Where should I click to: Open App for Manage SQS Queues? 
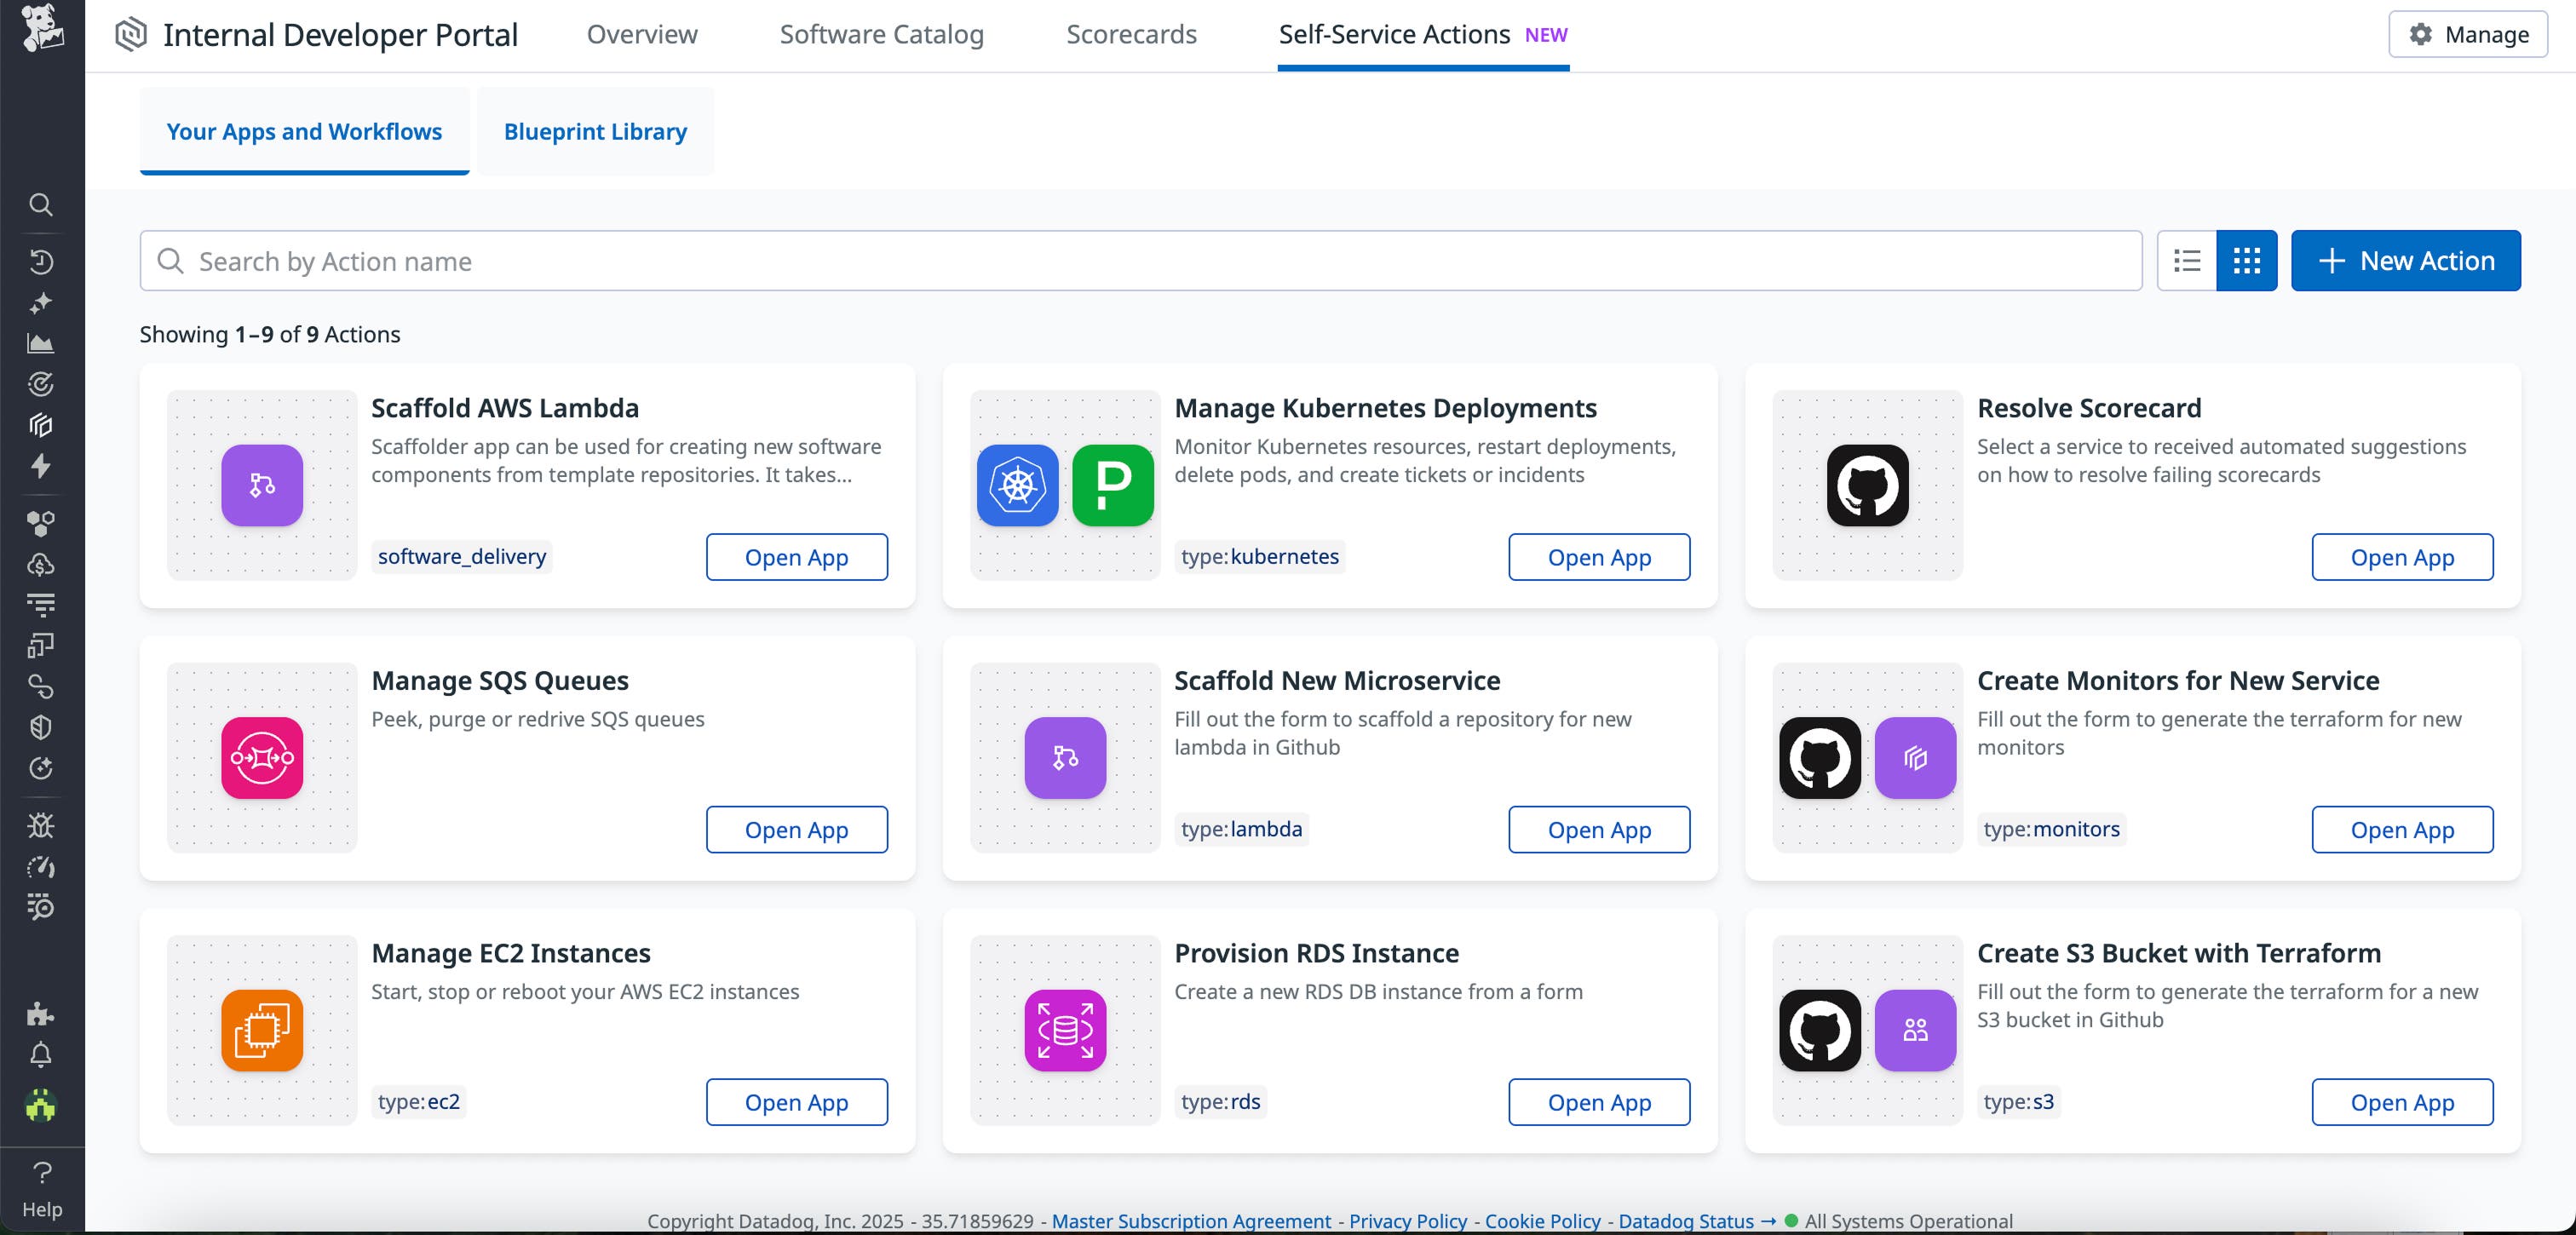[797, 829]
